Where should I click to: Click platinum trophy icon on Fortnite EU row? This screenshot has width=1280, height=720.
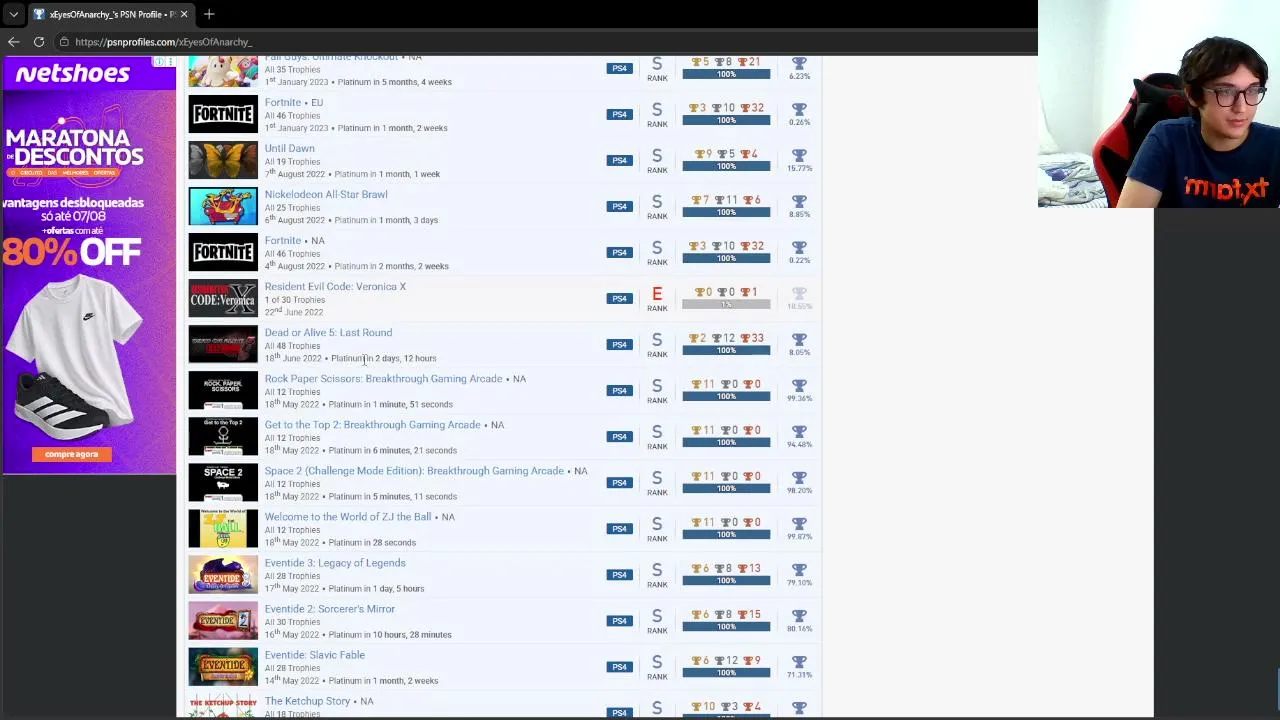pyautogui.click(x=799, y=109)
